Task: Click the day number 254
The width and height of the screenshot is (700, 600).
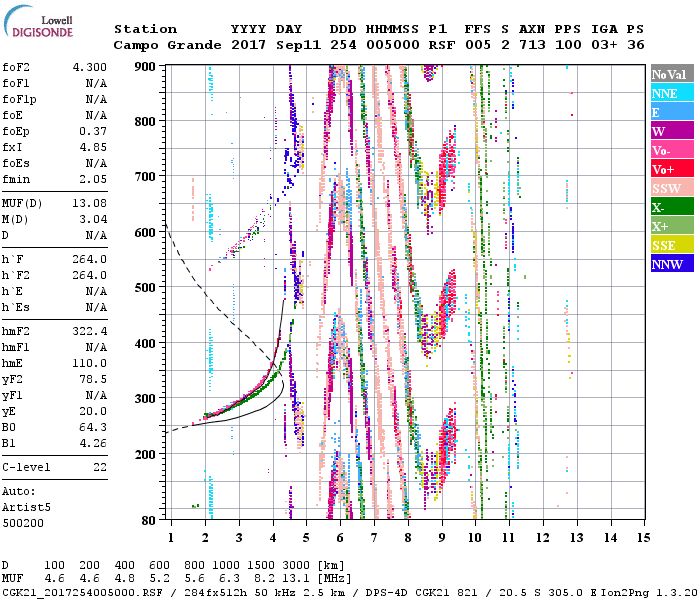Action: (343, 45)
